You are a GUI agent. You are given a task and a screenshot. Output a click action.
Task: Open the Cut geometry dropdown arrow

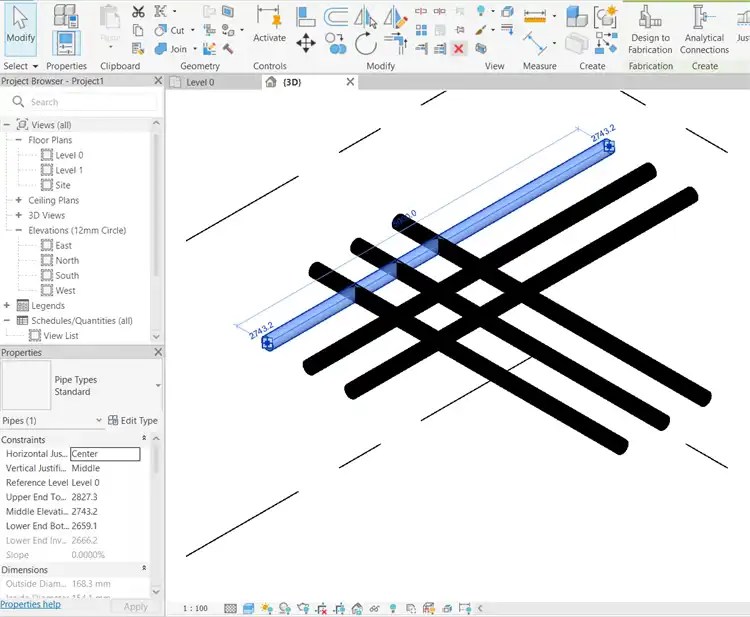(x=193, y=30)
